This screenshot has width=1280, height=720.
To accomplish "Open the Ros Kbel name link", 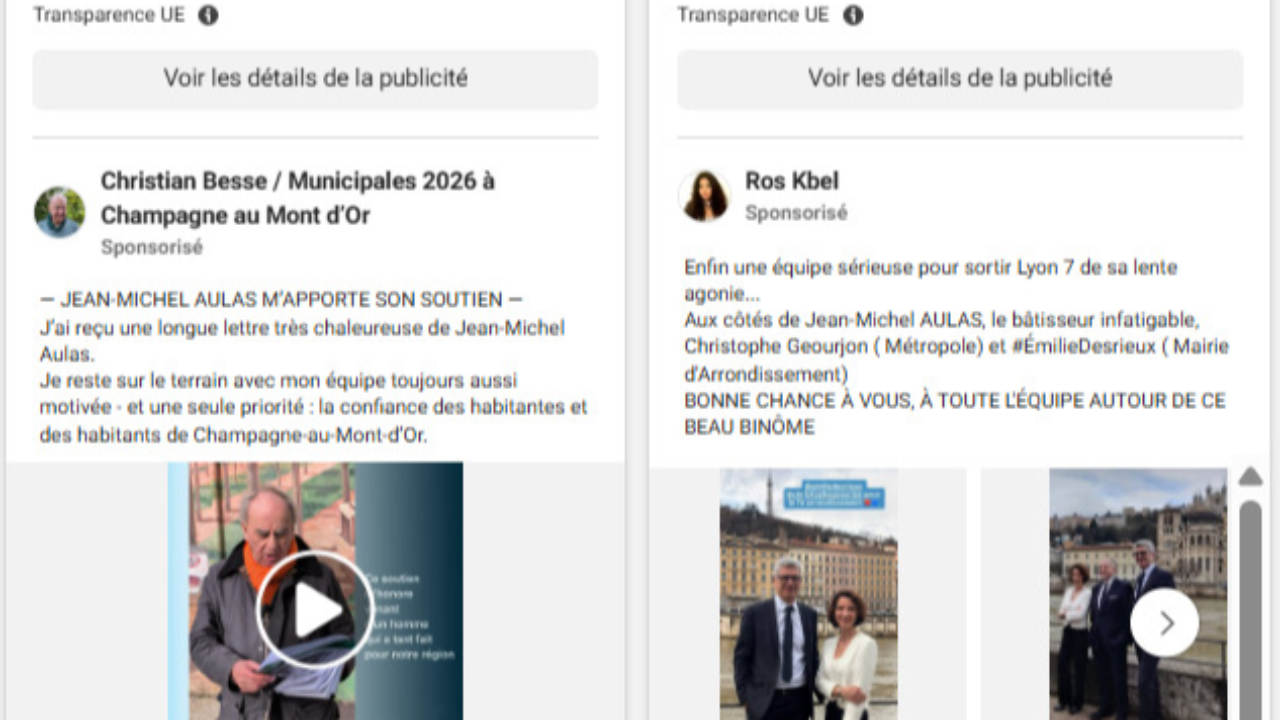I will click(x=791, y=181).
